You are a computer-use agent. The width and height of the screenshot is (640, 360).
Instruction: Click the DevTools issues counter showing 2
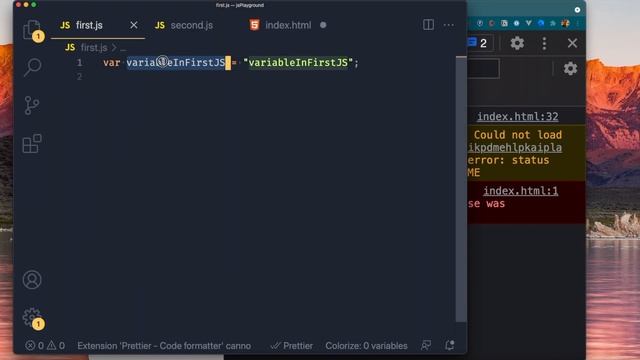(479, 43)
